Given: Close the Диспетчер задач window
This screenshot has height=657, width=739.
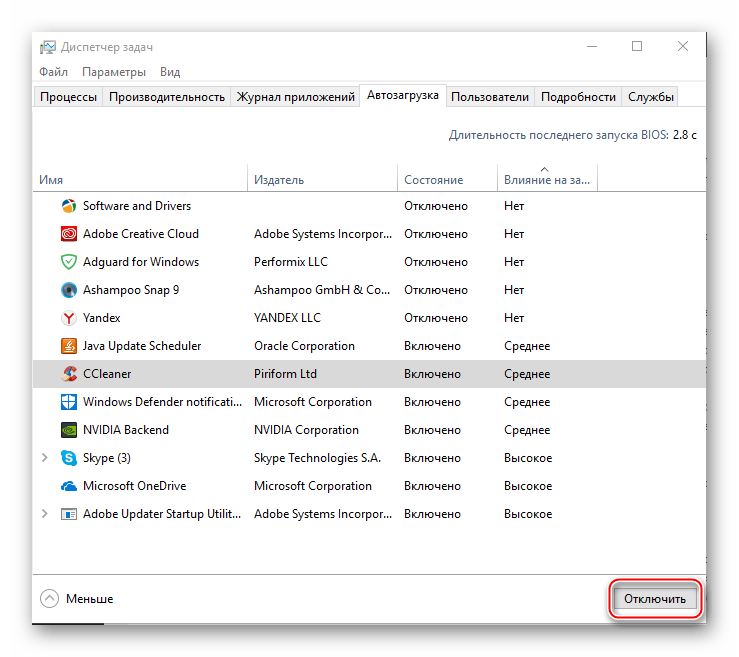Looking at the screenshot, I should [x=682, y=46].
